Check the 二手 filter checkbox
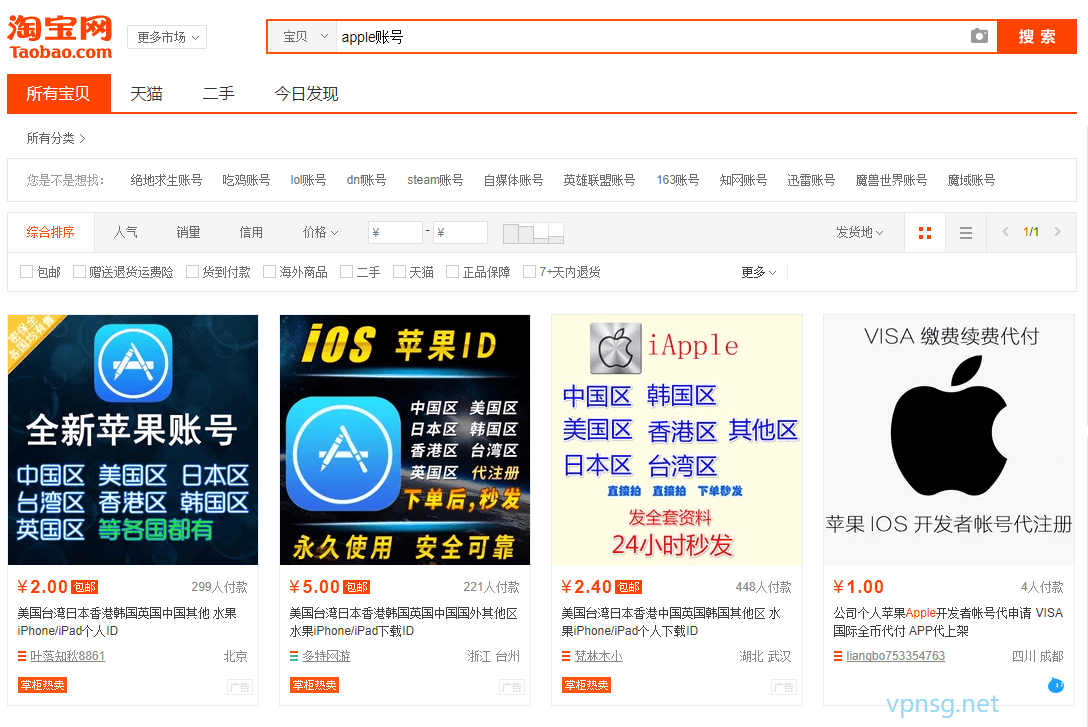 pos(346,272)
